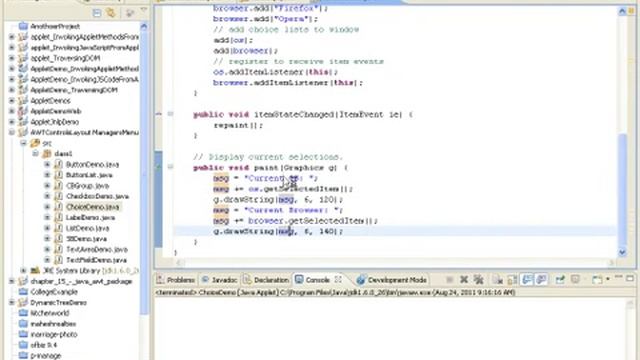Select the AnotherProject folder
Image resolution: width=640 pixels, height=360 pixels.
pyautogui.click(x=49, y=26)
